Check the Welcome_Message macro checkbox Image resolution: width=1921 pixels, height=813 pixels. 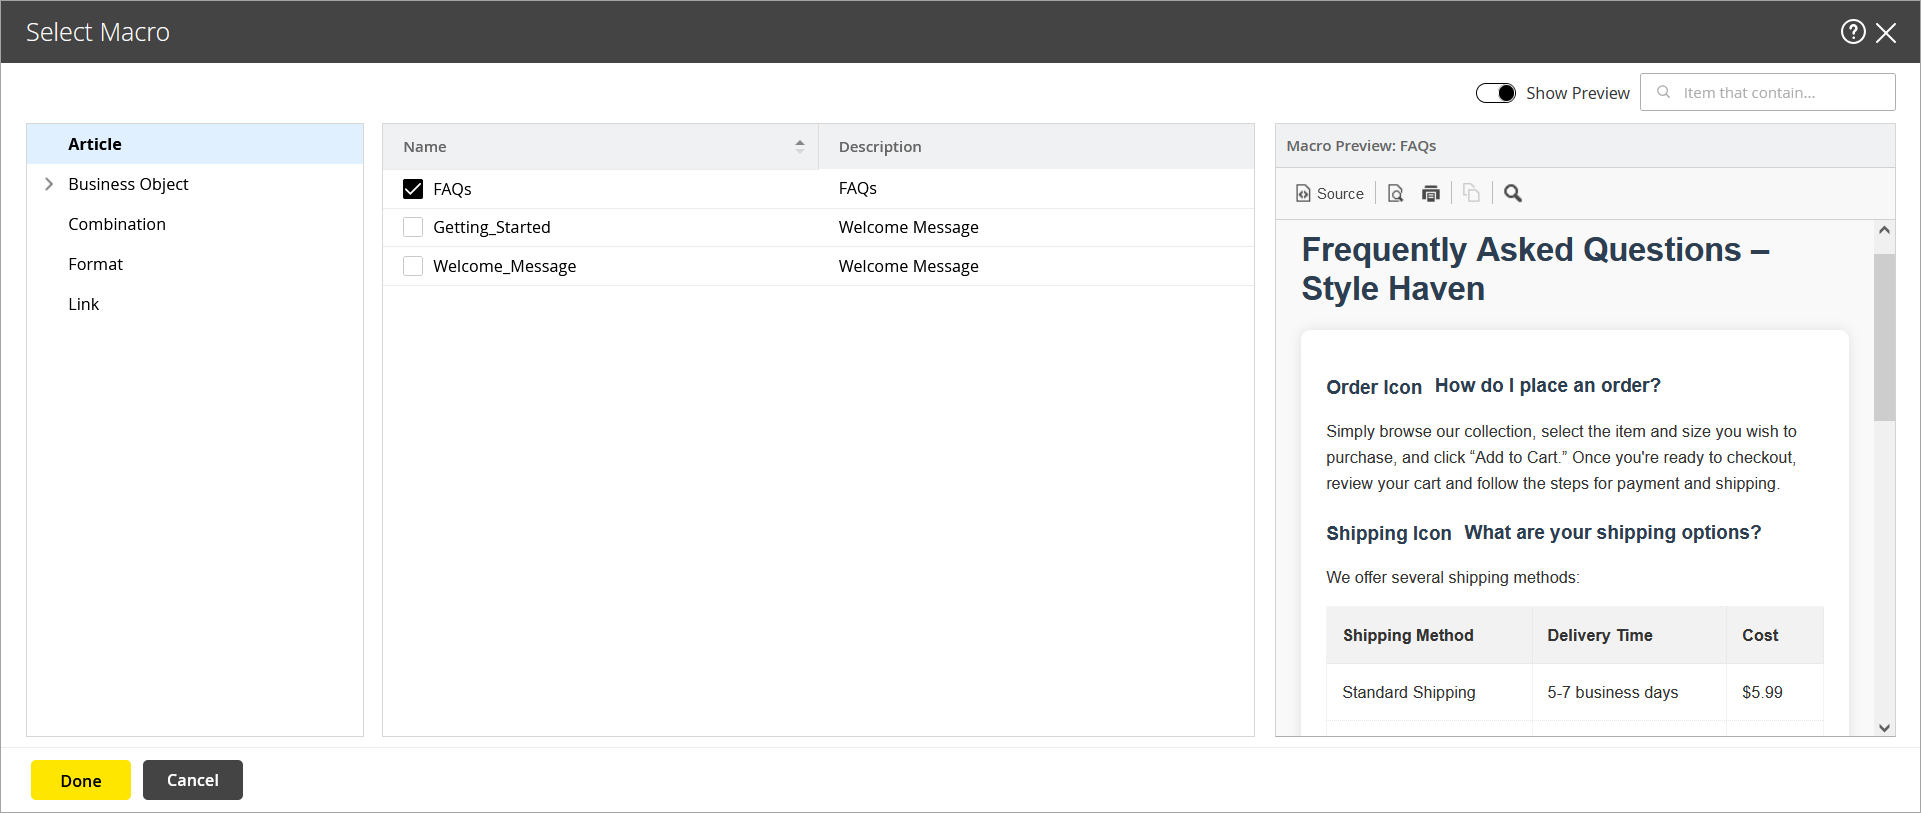coord(413,266)
